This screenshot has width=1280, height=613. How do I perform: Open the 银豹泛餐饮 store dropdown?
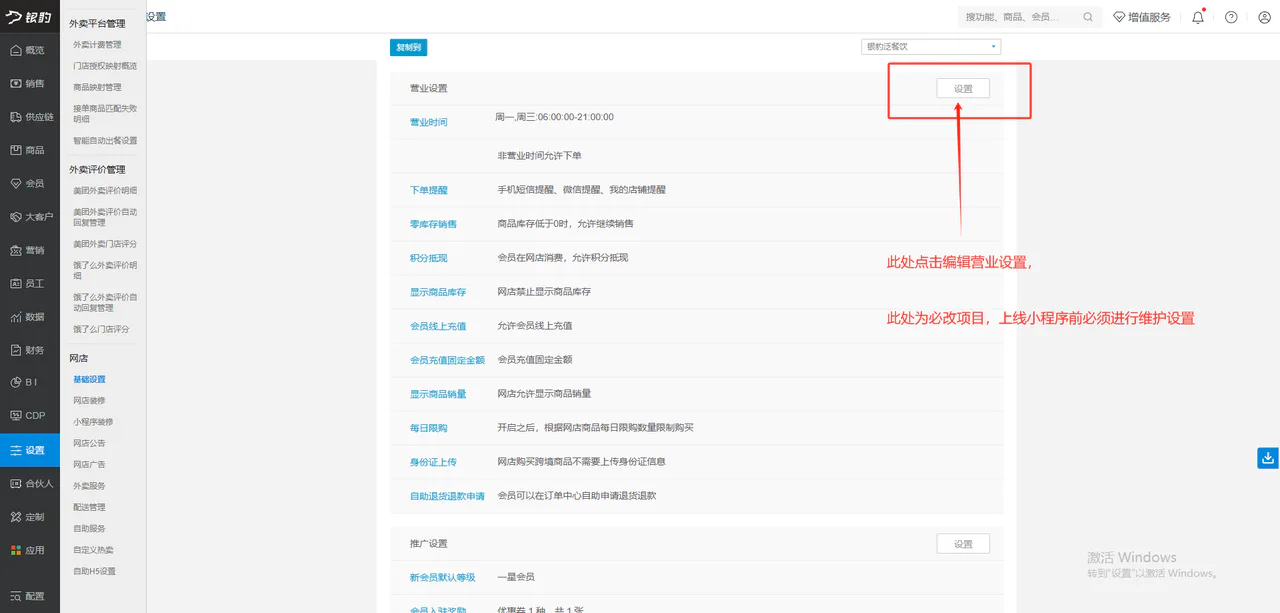[x=931, y=46]
